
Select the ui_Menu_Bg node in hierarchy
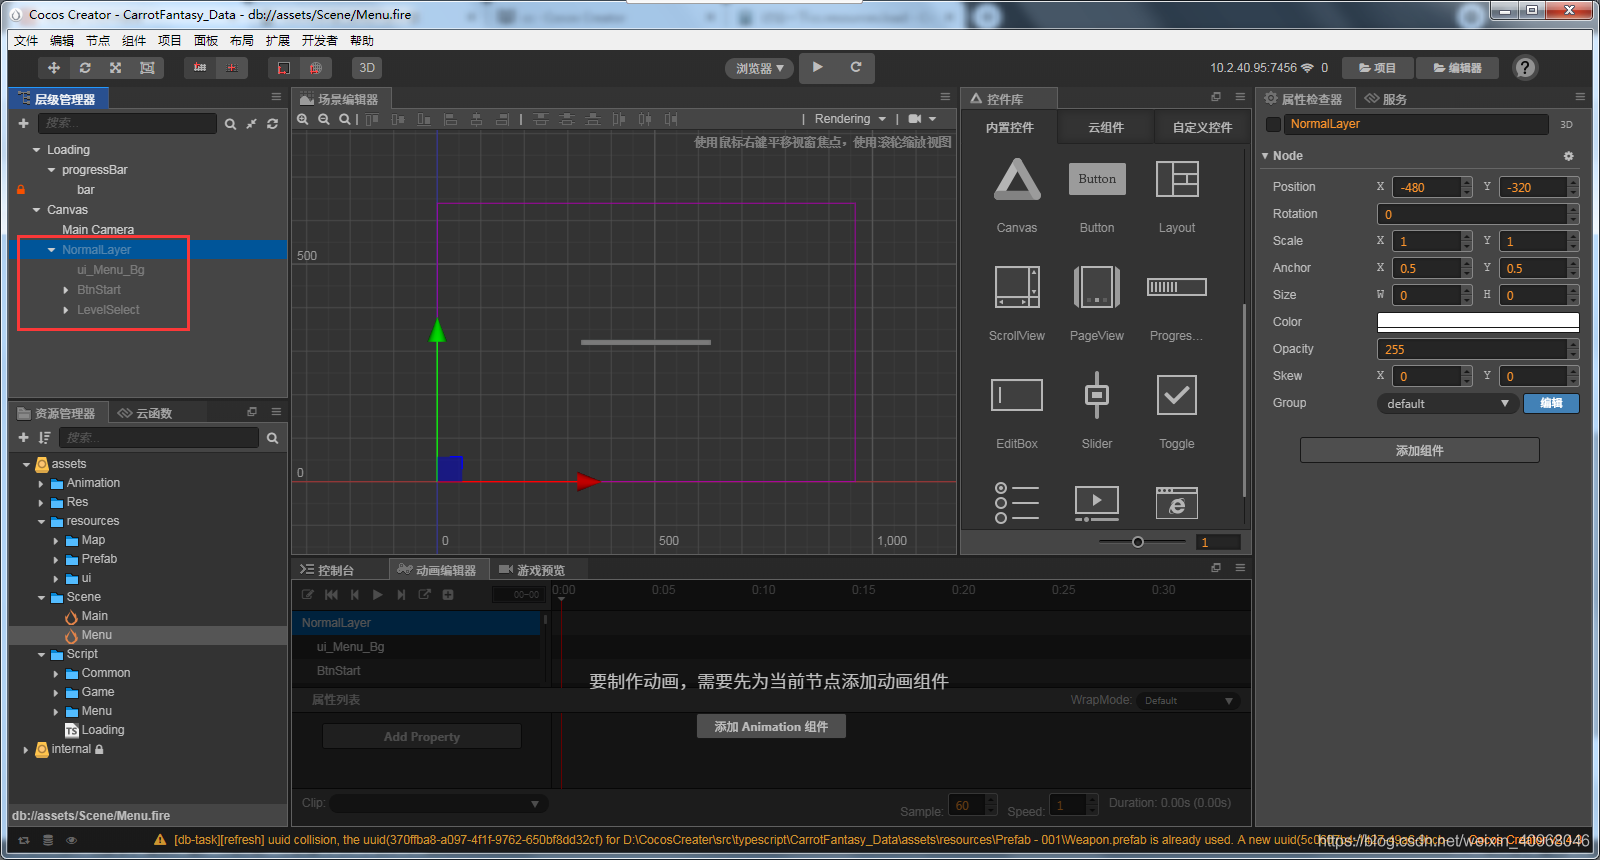(x=111, y=270)
